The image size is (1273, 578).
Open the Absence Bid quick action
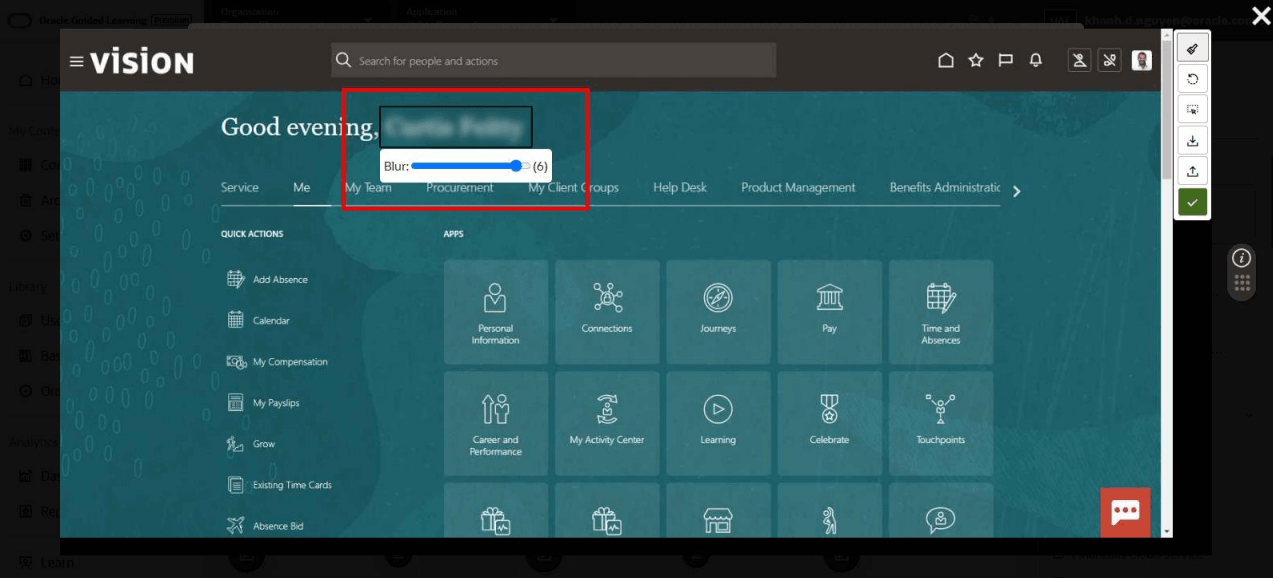[x=265, y=525]
